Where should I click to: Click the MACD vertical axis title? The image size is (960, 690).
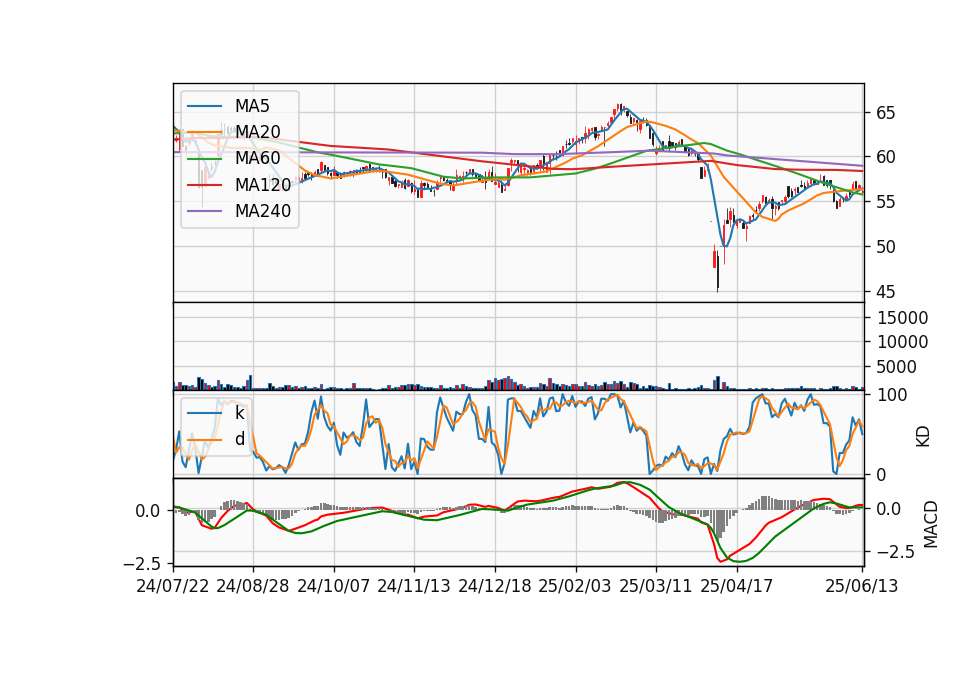tap(931, 524)
